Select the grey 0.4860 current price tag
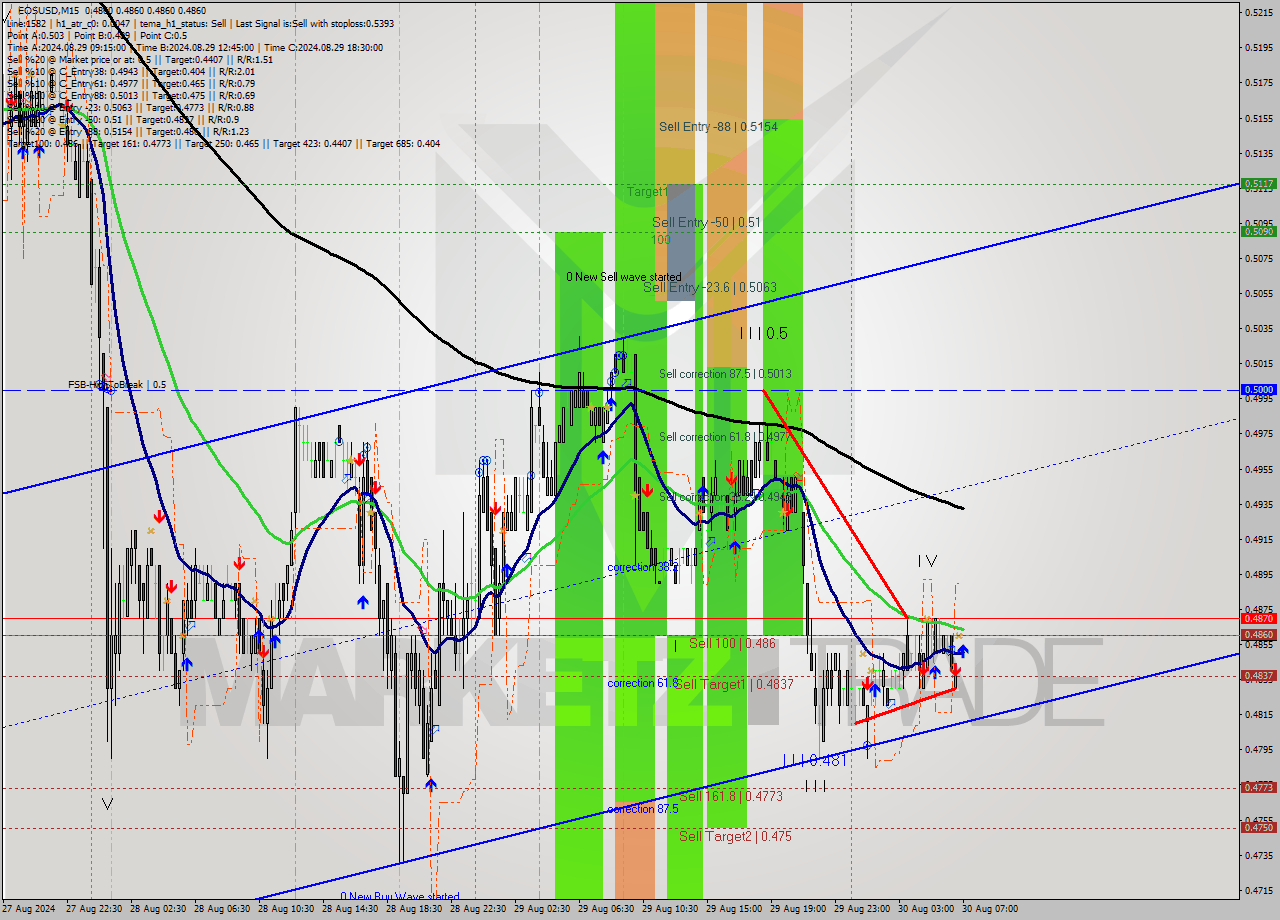Viewport: 1280px width, 920px height. (x=1258, y=635)
